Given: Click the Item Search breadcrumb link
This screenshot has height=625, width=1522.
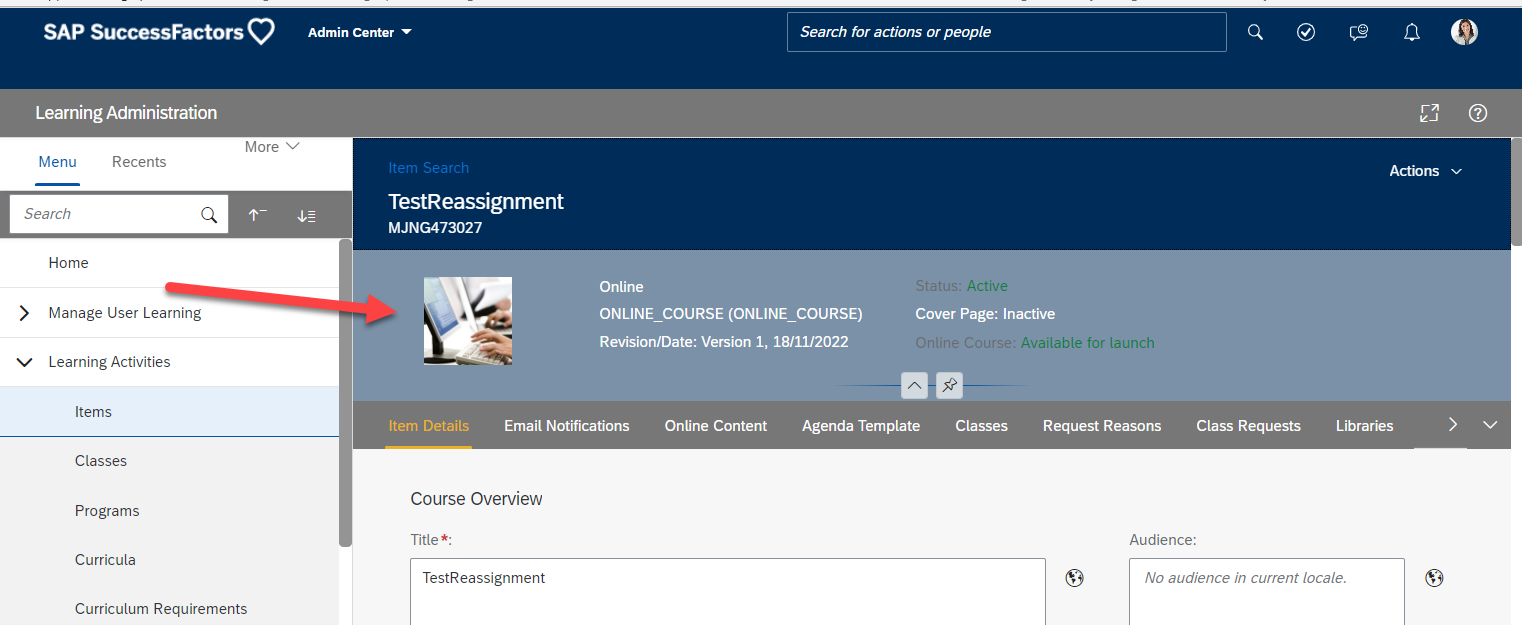Looking at the screenshot, I should click(428, 168).
